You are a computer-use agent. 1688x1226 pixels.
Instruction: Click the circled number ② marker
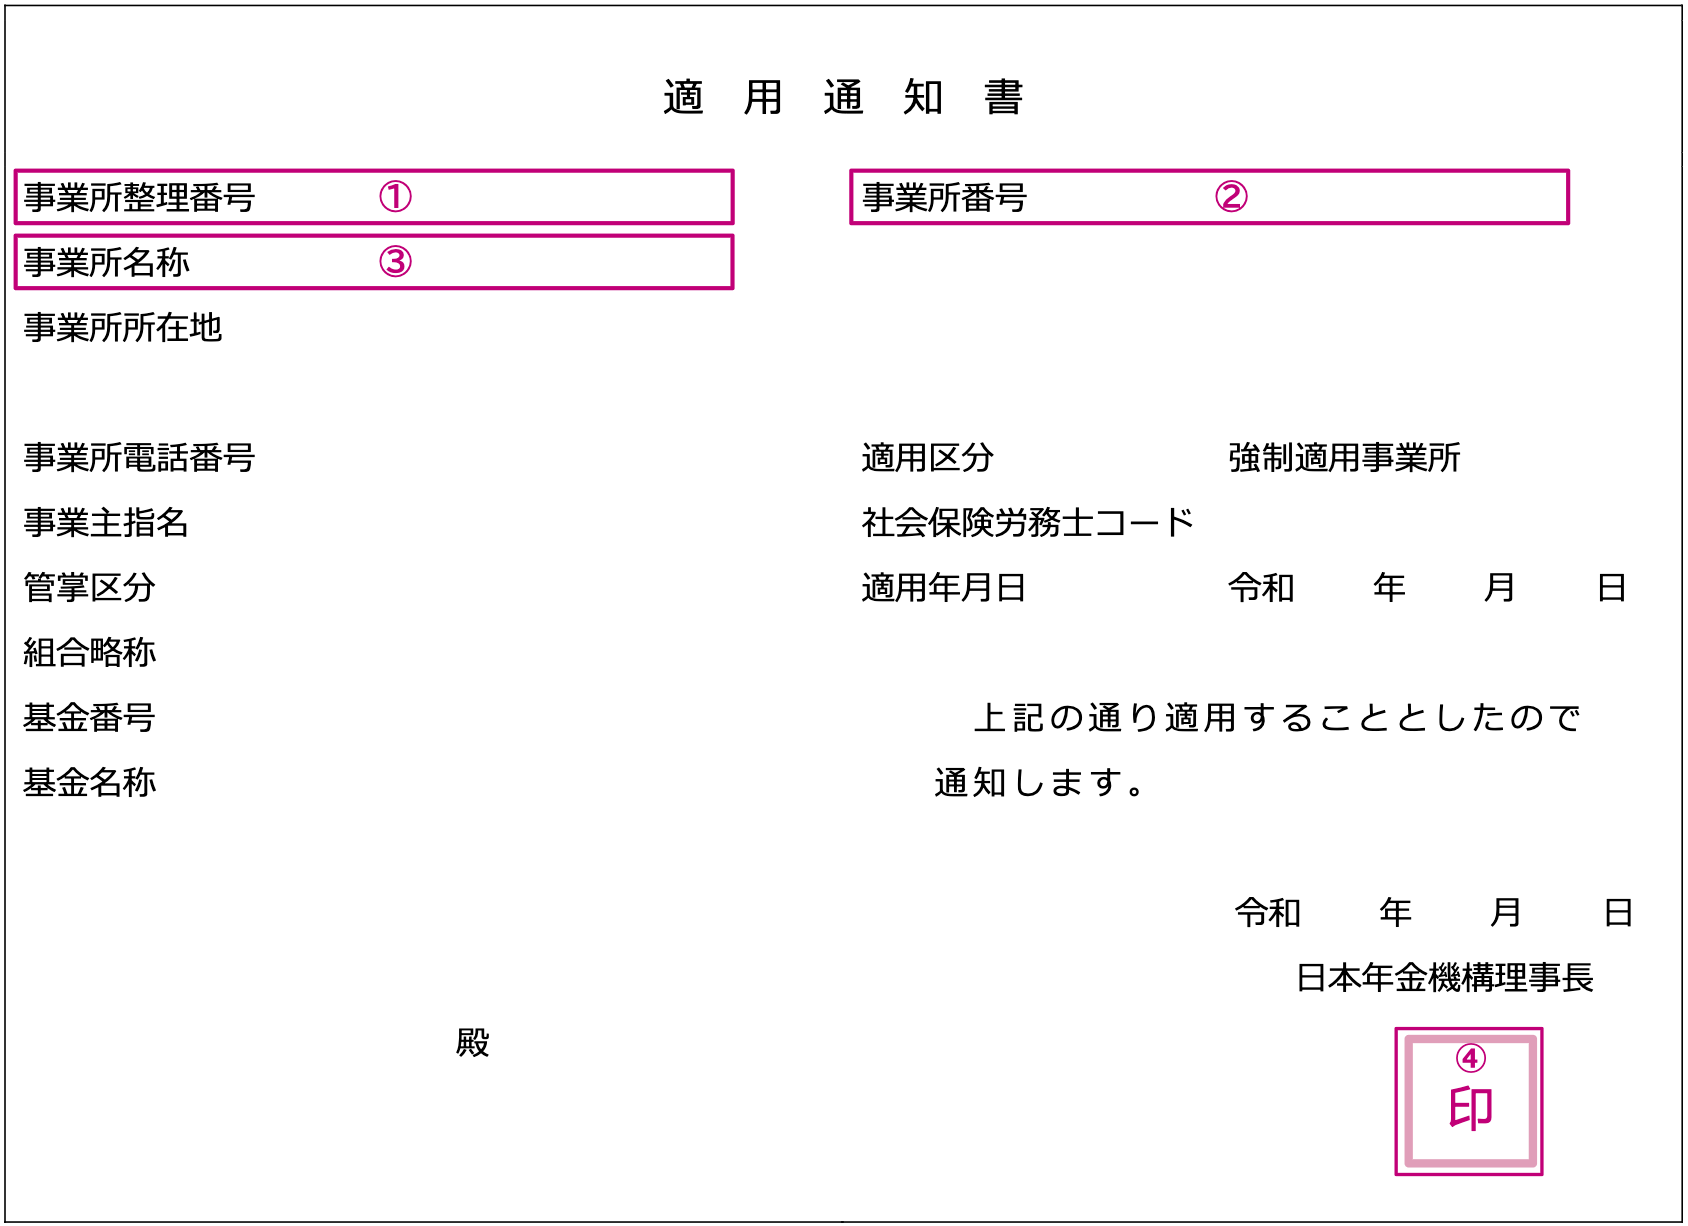coord(1230,196)
